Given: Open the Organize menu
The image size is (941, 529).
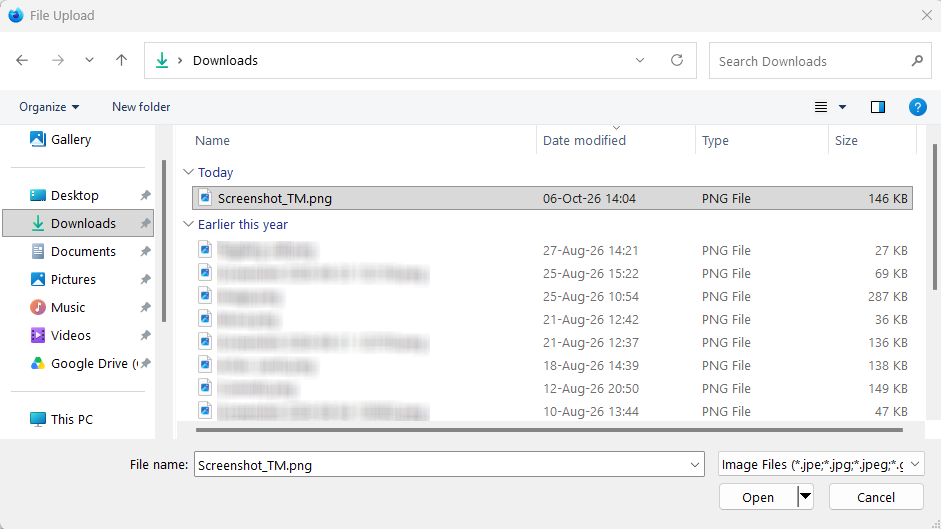Looking at the screenshot, I should [x=49, y=107].
